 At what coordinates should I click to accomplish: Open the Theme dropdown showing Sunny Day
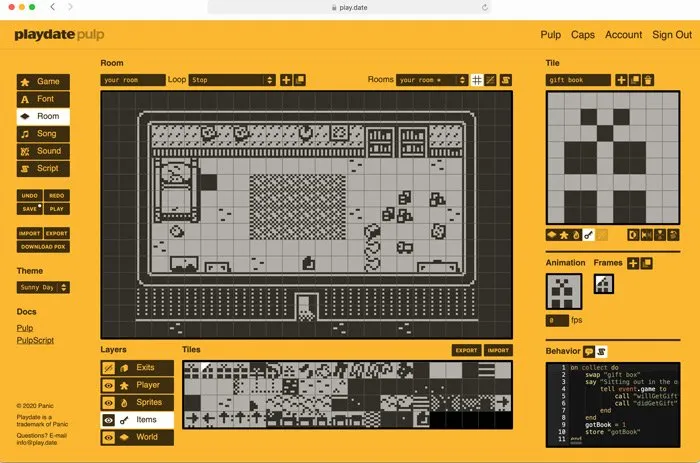click(44, 288)
